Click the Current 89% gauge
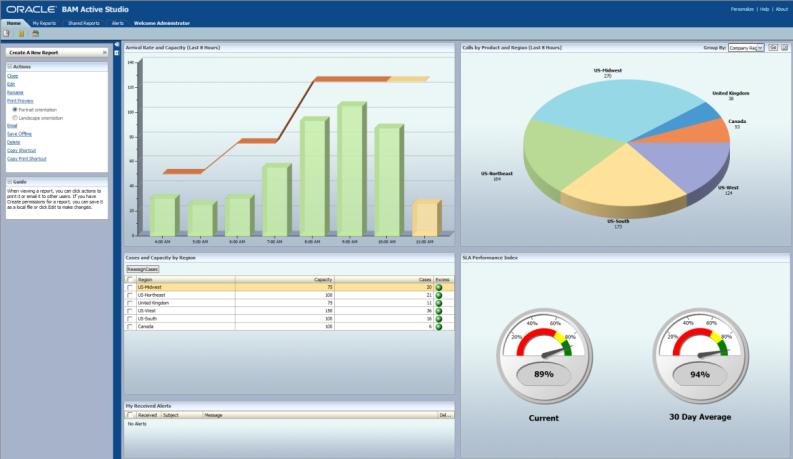The width and height of the screenshot is (793, 459). [x=544, y=356]
